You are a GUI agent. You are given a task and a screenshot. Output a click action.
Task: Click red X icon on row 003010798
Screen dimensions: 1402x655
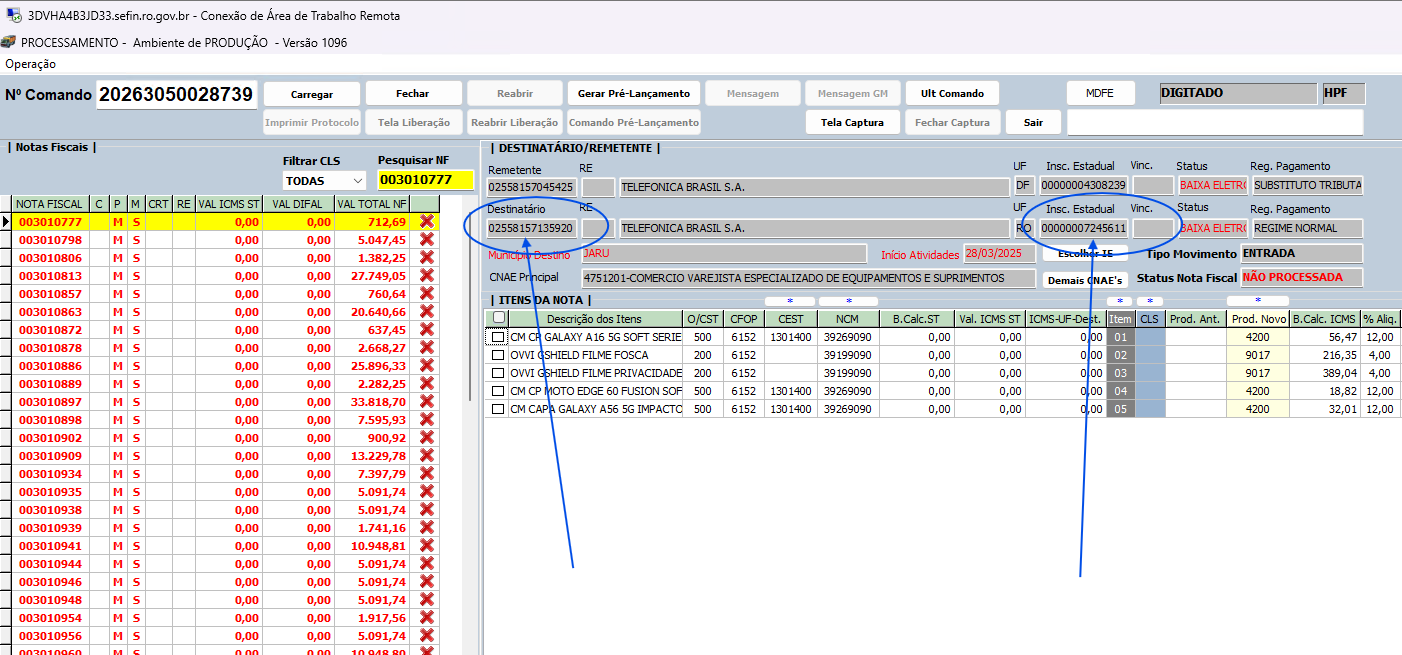pyautogui.click(x=427, y=240)
